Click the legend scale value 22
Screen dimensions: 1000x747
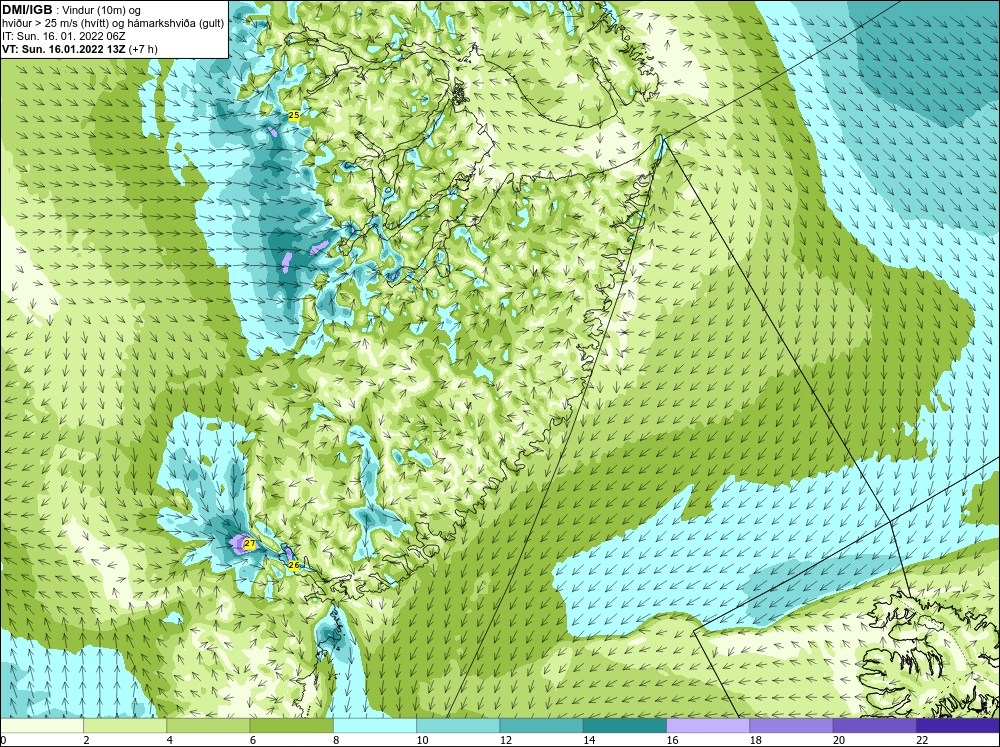tap(922, 740)
